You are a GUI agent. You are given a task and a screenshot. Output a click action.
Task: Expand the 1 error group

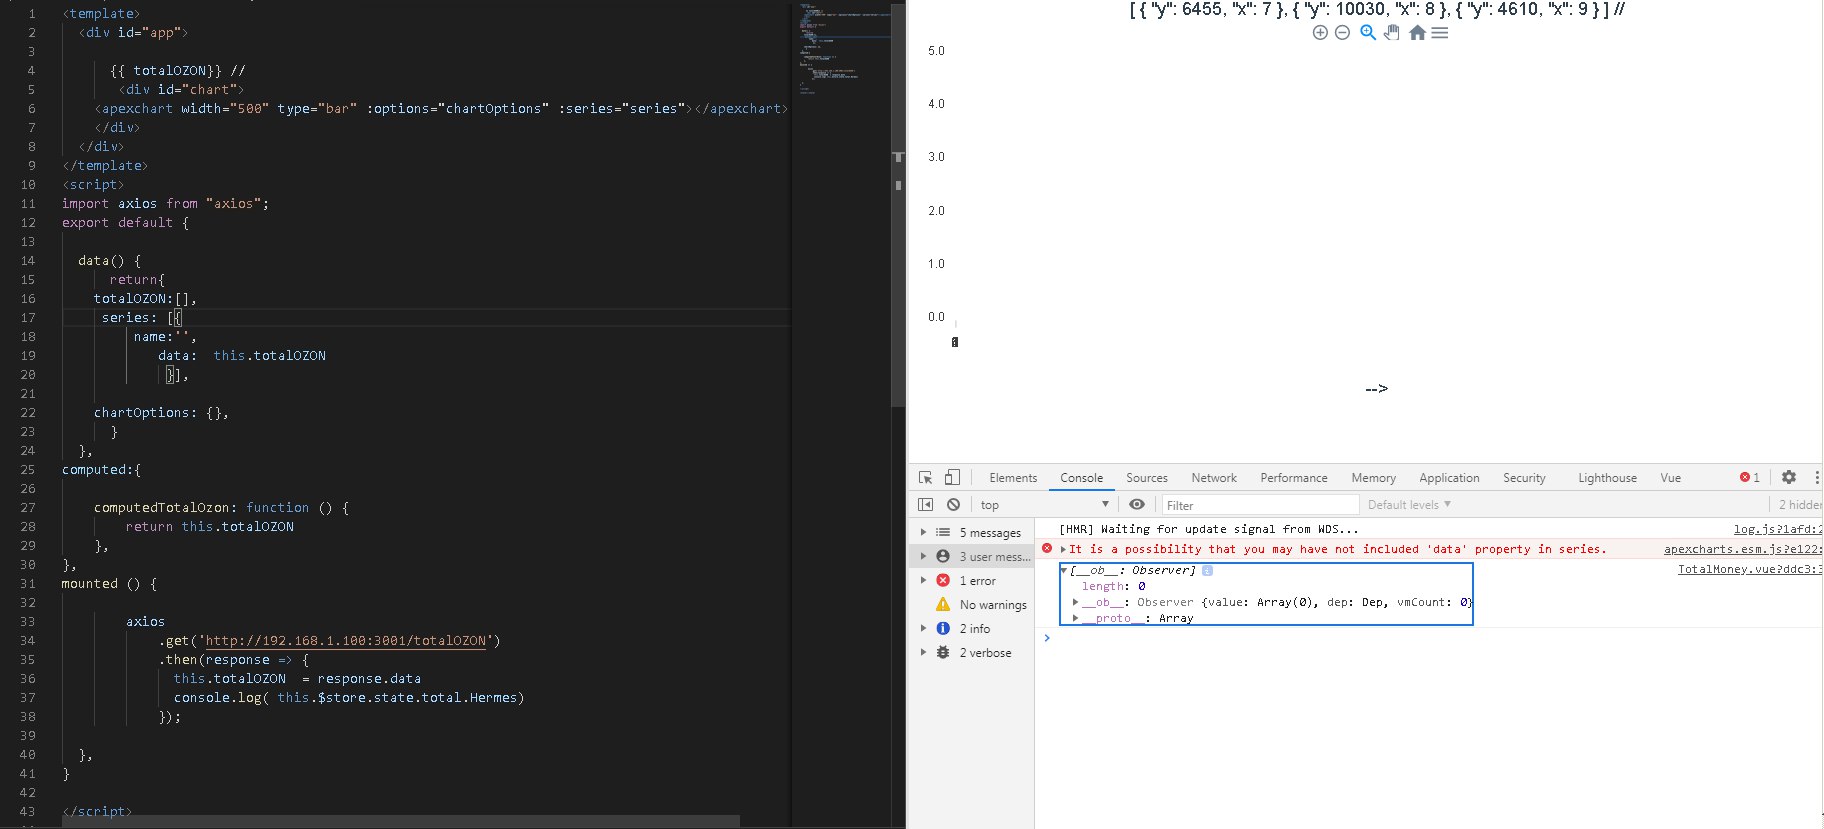[923, 581]
